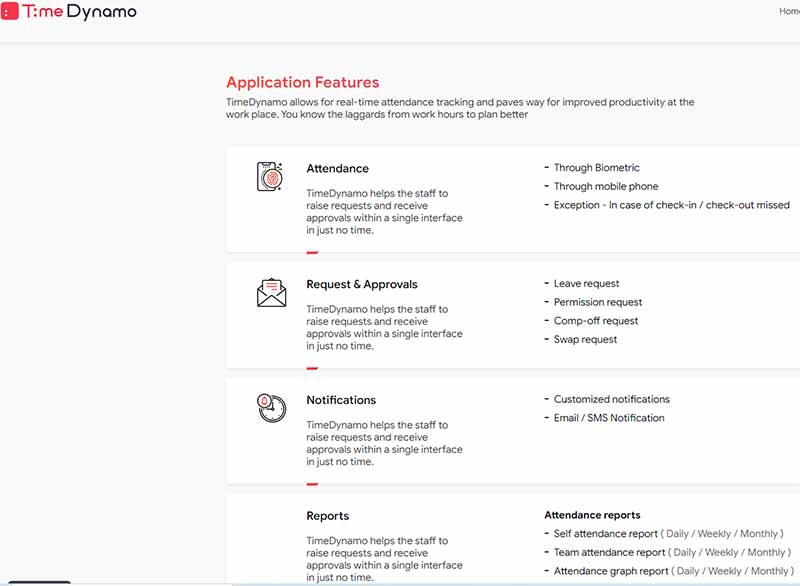This screenshot has width=800, height=586.
Task: Choose the Swap request item
Action: tap(585, 340)
